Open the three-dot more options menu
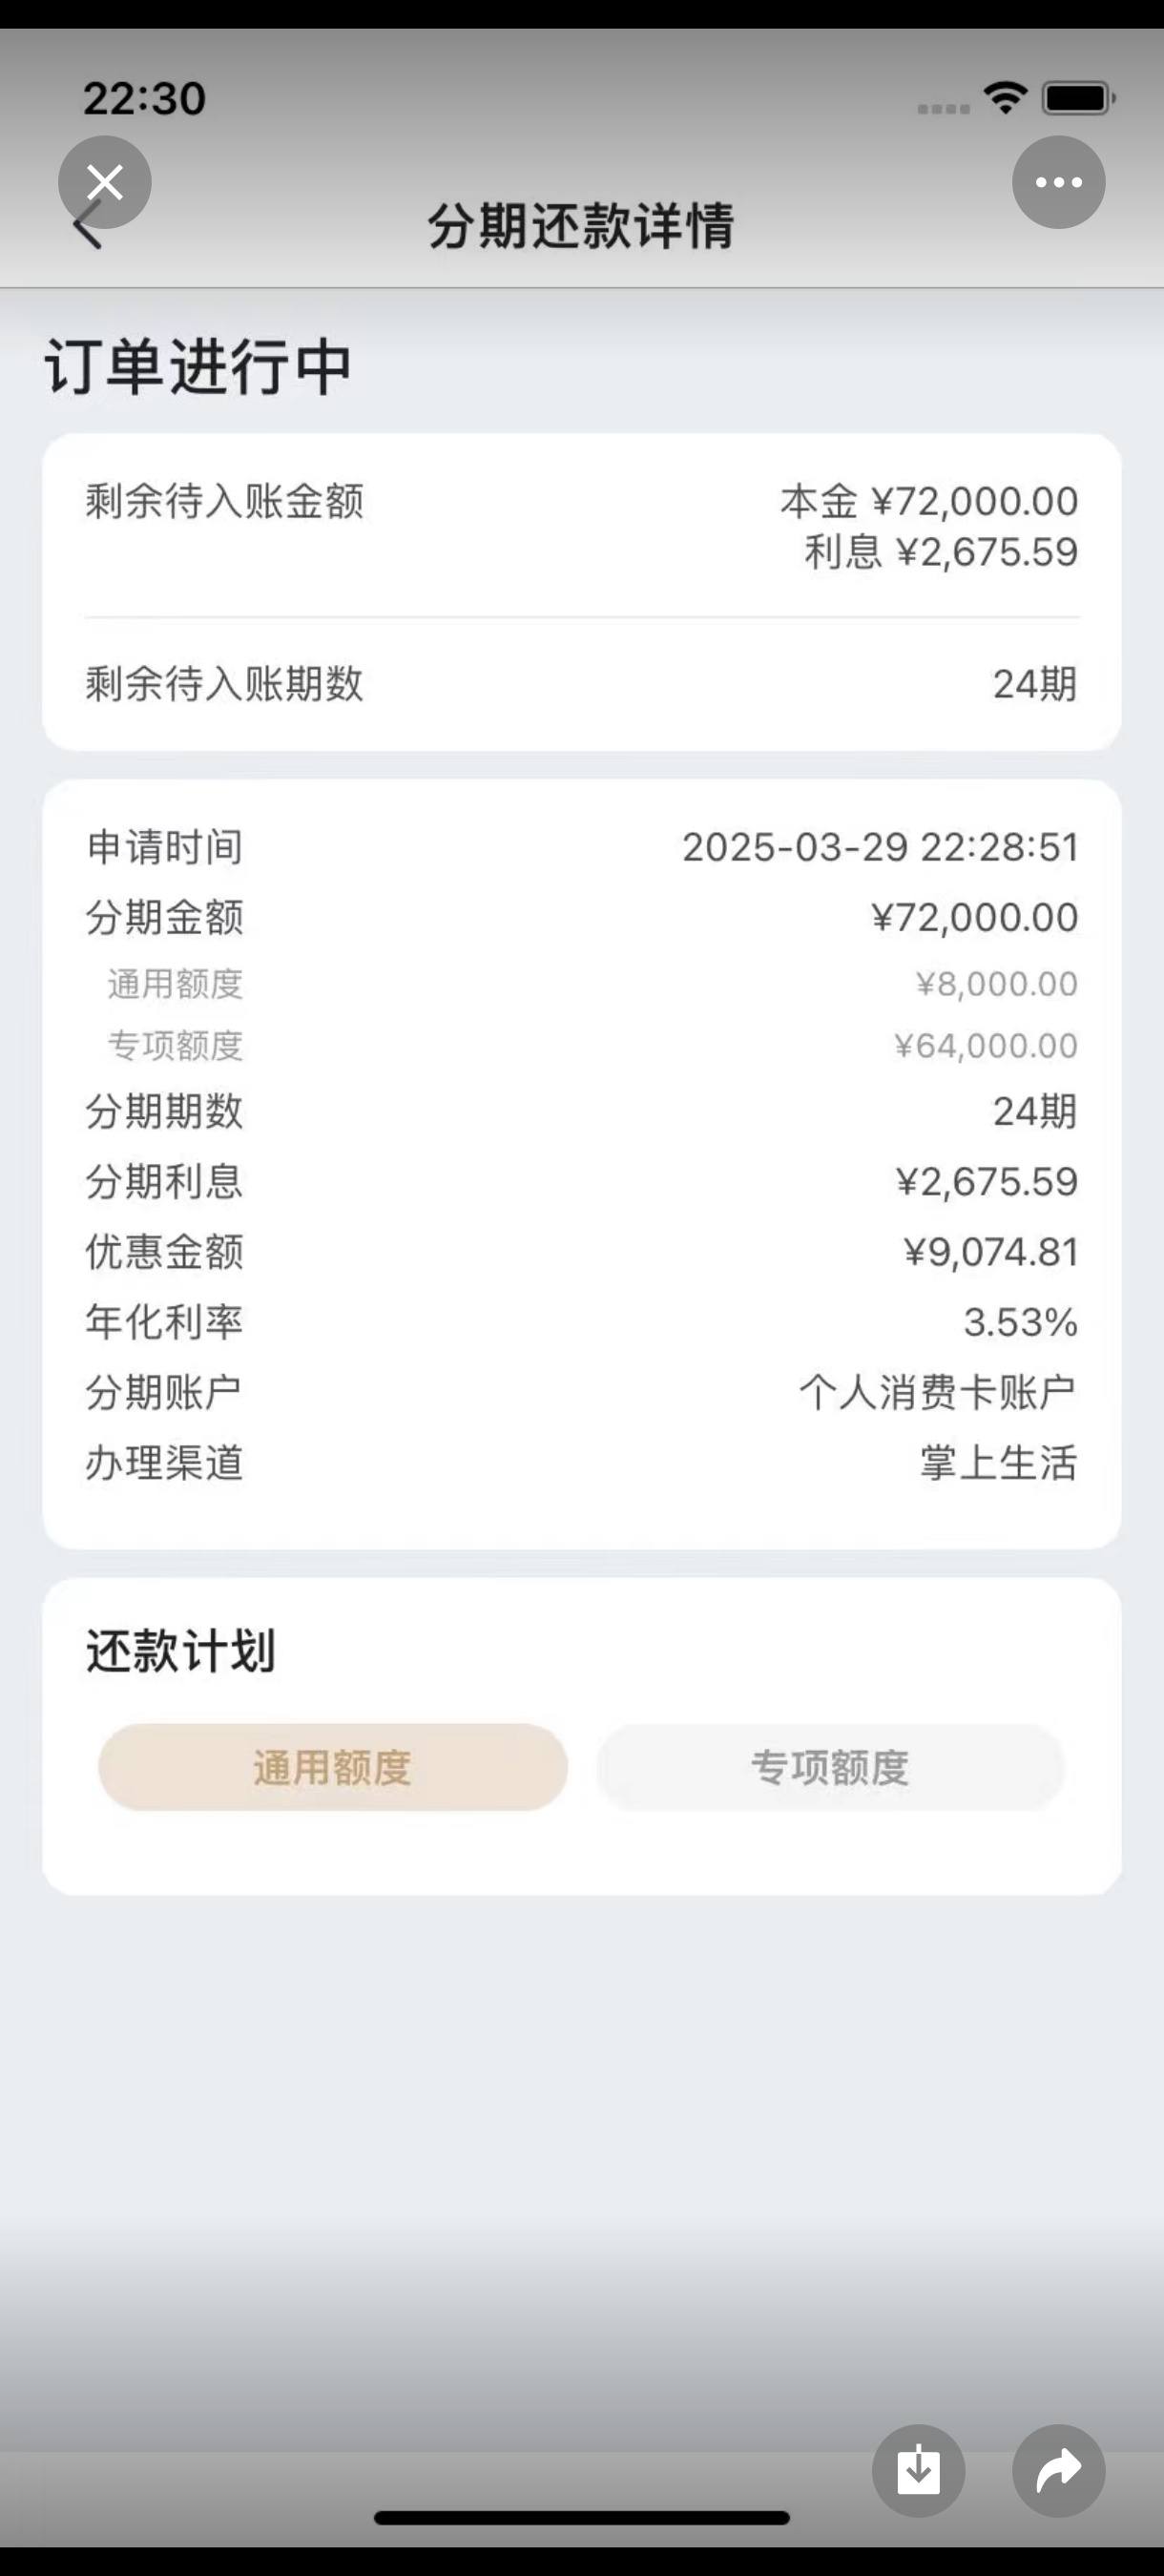 point(1059,182)
